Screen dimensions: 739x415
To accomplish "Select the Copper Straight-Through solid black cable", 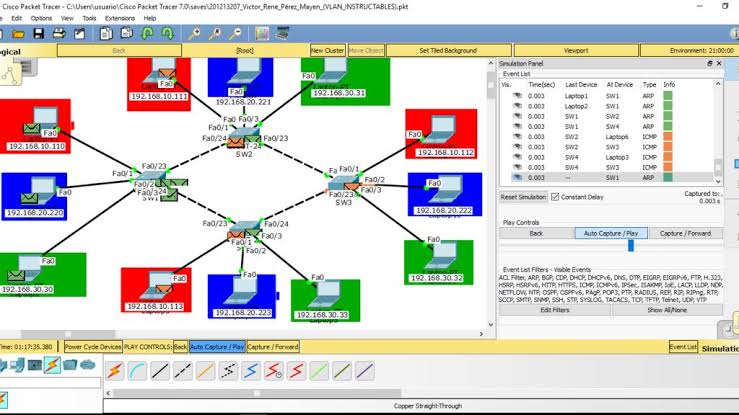I will tap(160, 371).
